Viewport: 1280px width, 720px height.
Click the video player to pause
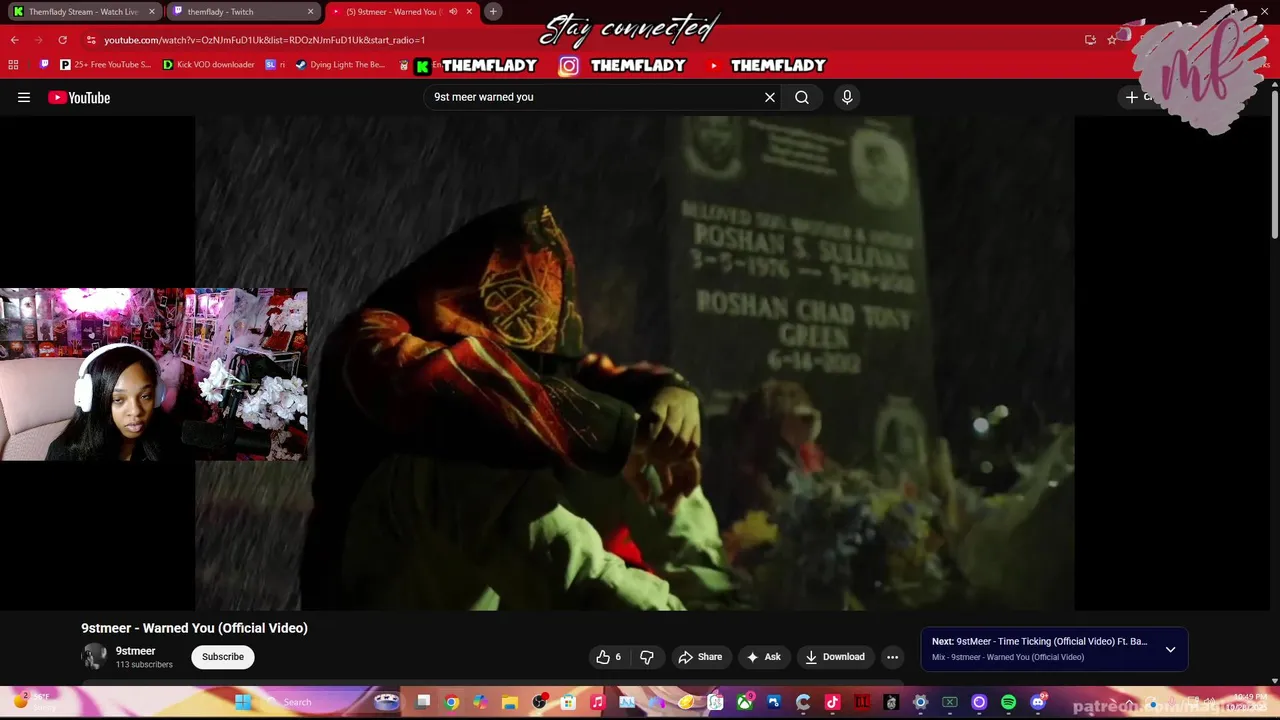[635, 363]
